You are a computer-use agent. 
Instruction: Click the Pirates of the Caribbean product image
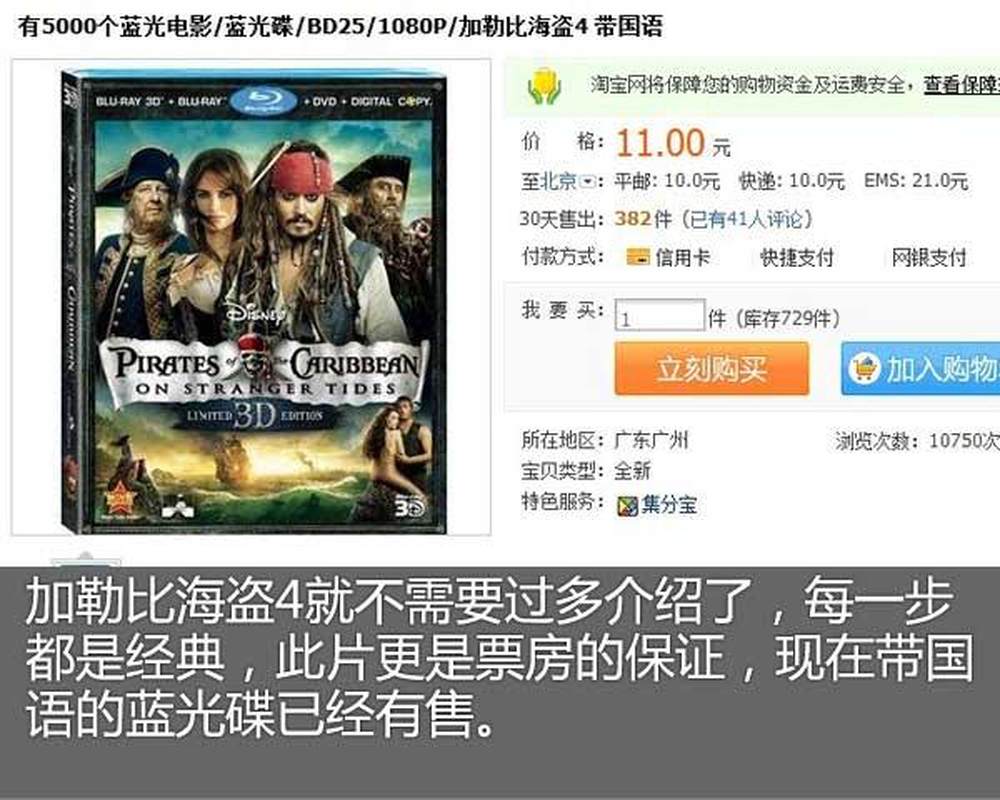click(251, 297)
